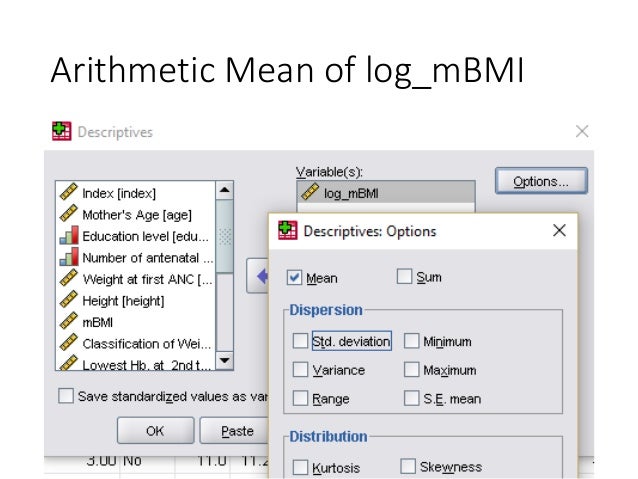Check the Range option
The height and width of the screenshot is (479, 638).
click(x=300, y=398)
